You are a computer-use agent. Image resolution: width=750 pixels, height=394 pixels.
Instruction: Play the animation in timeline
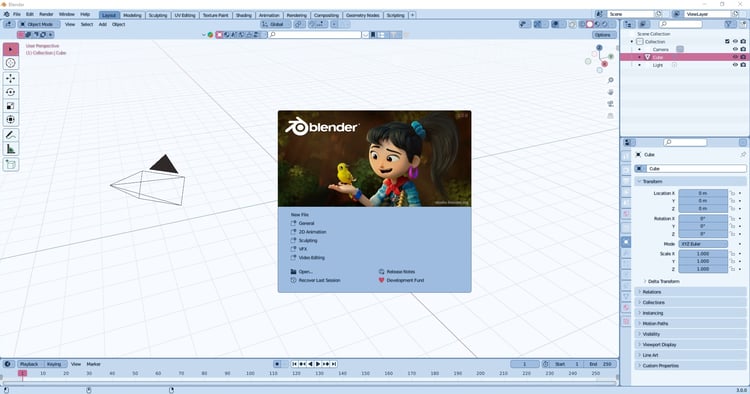(x=318, y=364)
